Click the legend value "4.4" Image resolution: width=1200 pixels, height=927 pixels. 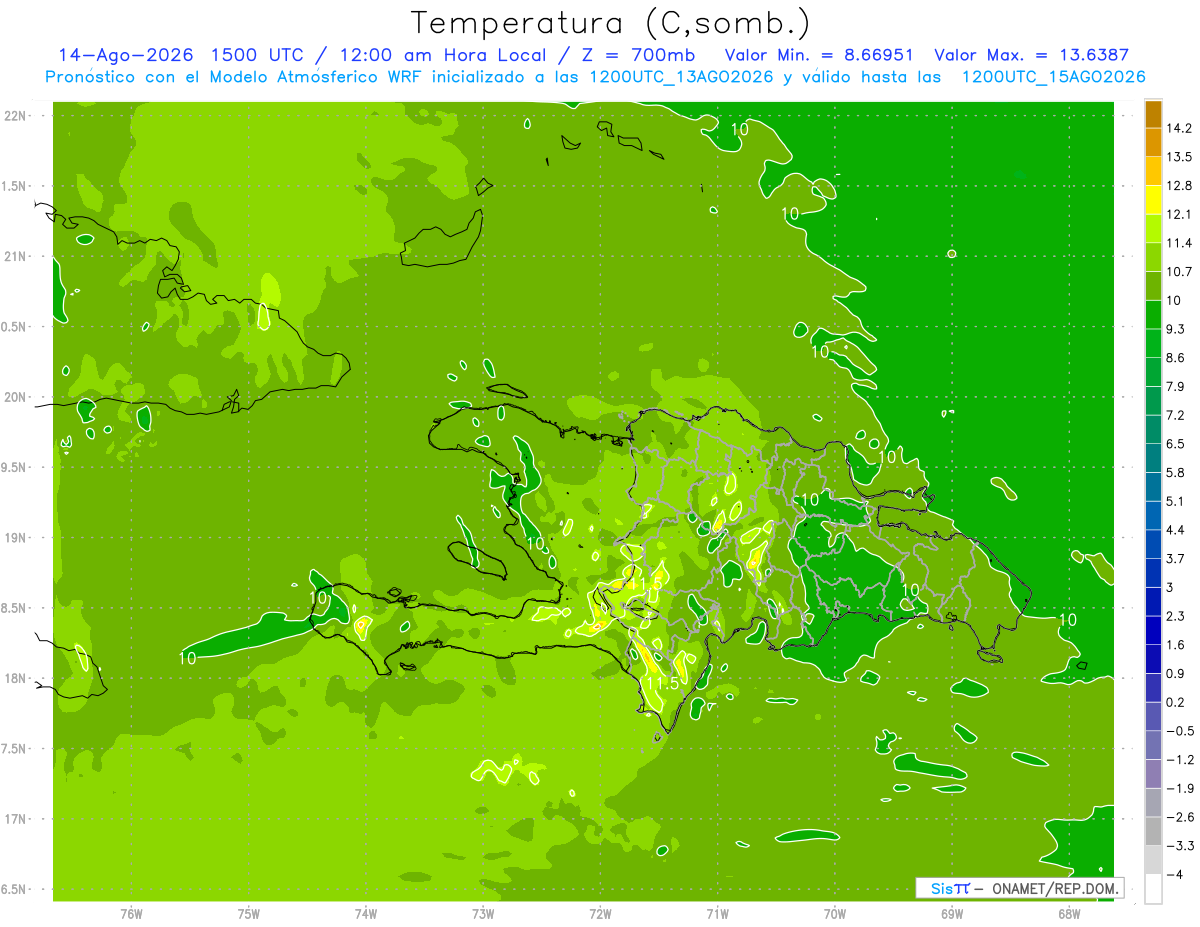tap(1175, 530)
